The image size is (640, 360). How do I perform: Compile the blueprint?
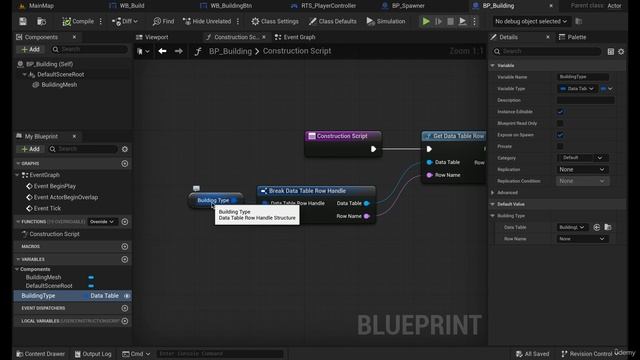click(x=78, y=21)
